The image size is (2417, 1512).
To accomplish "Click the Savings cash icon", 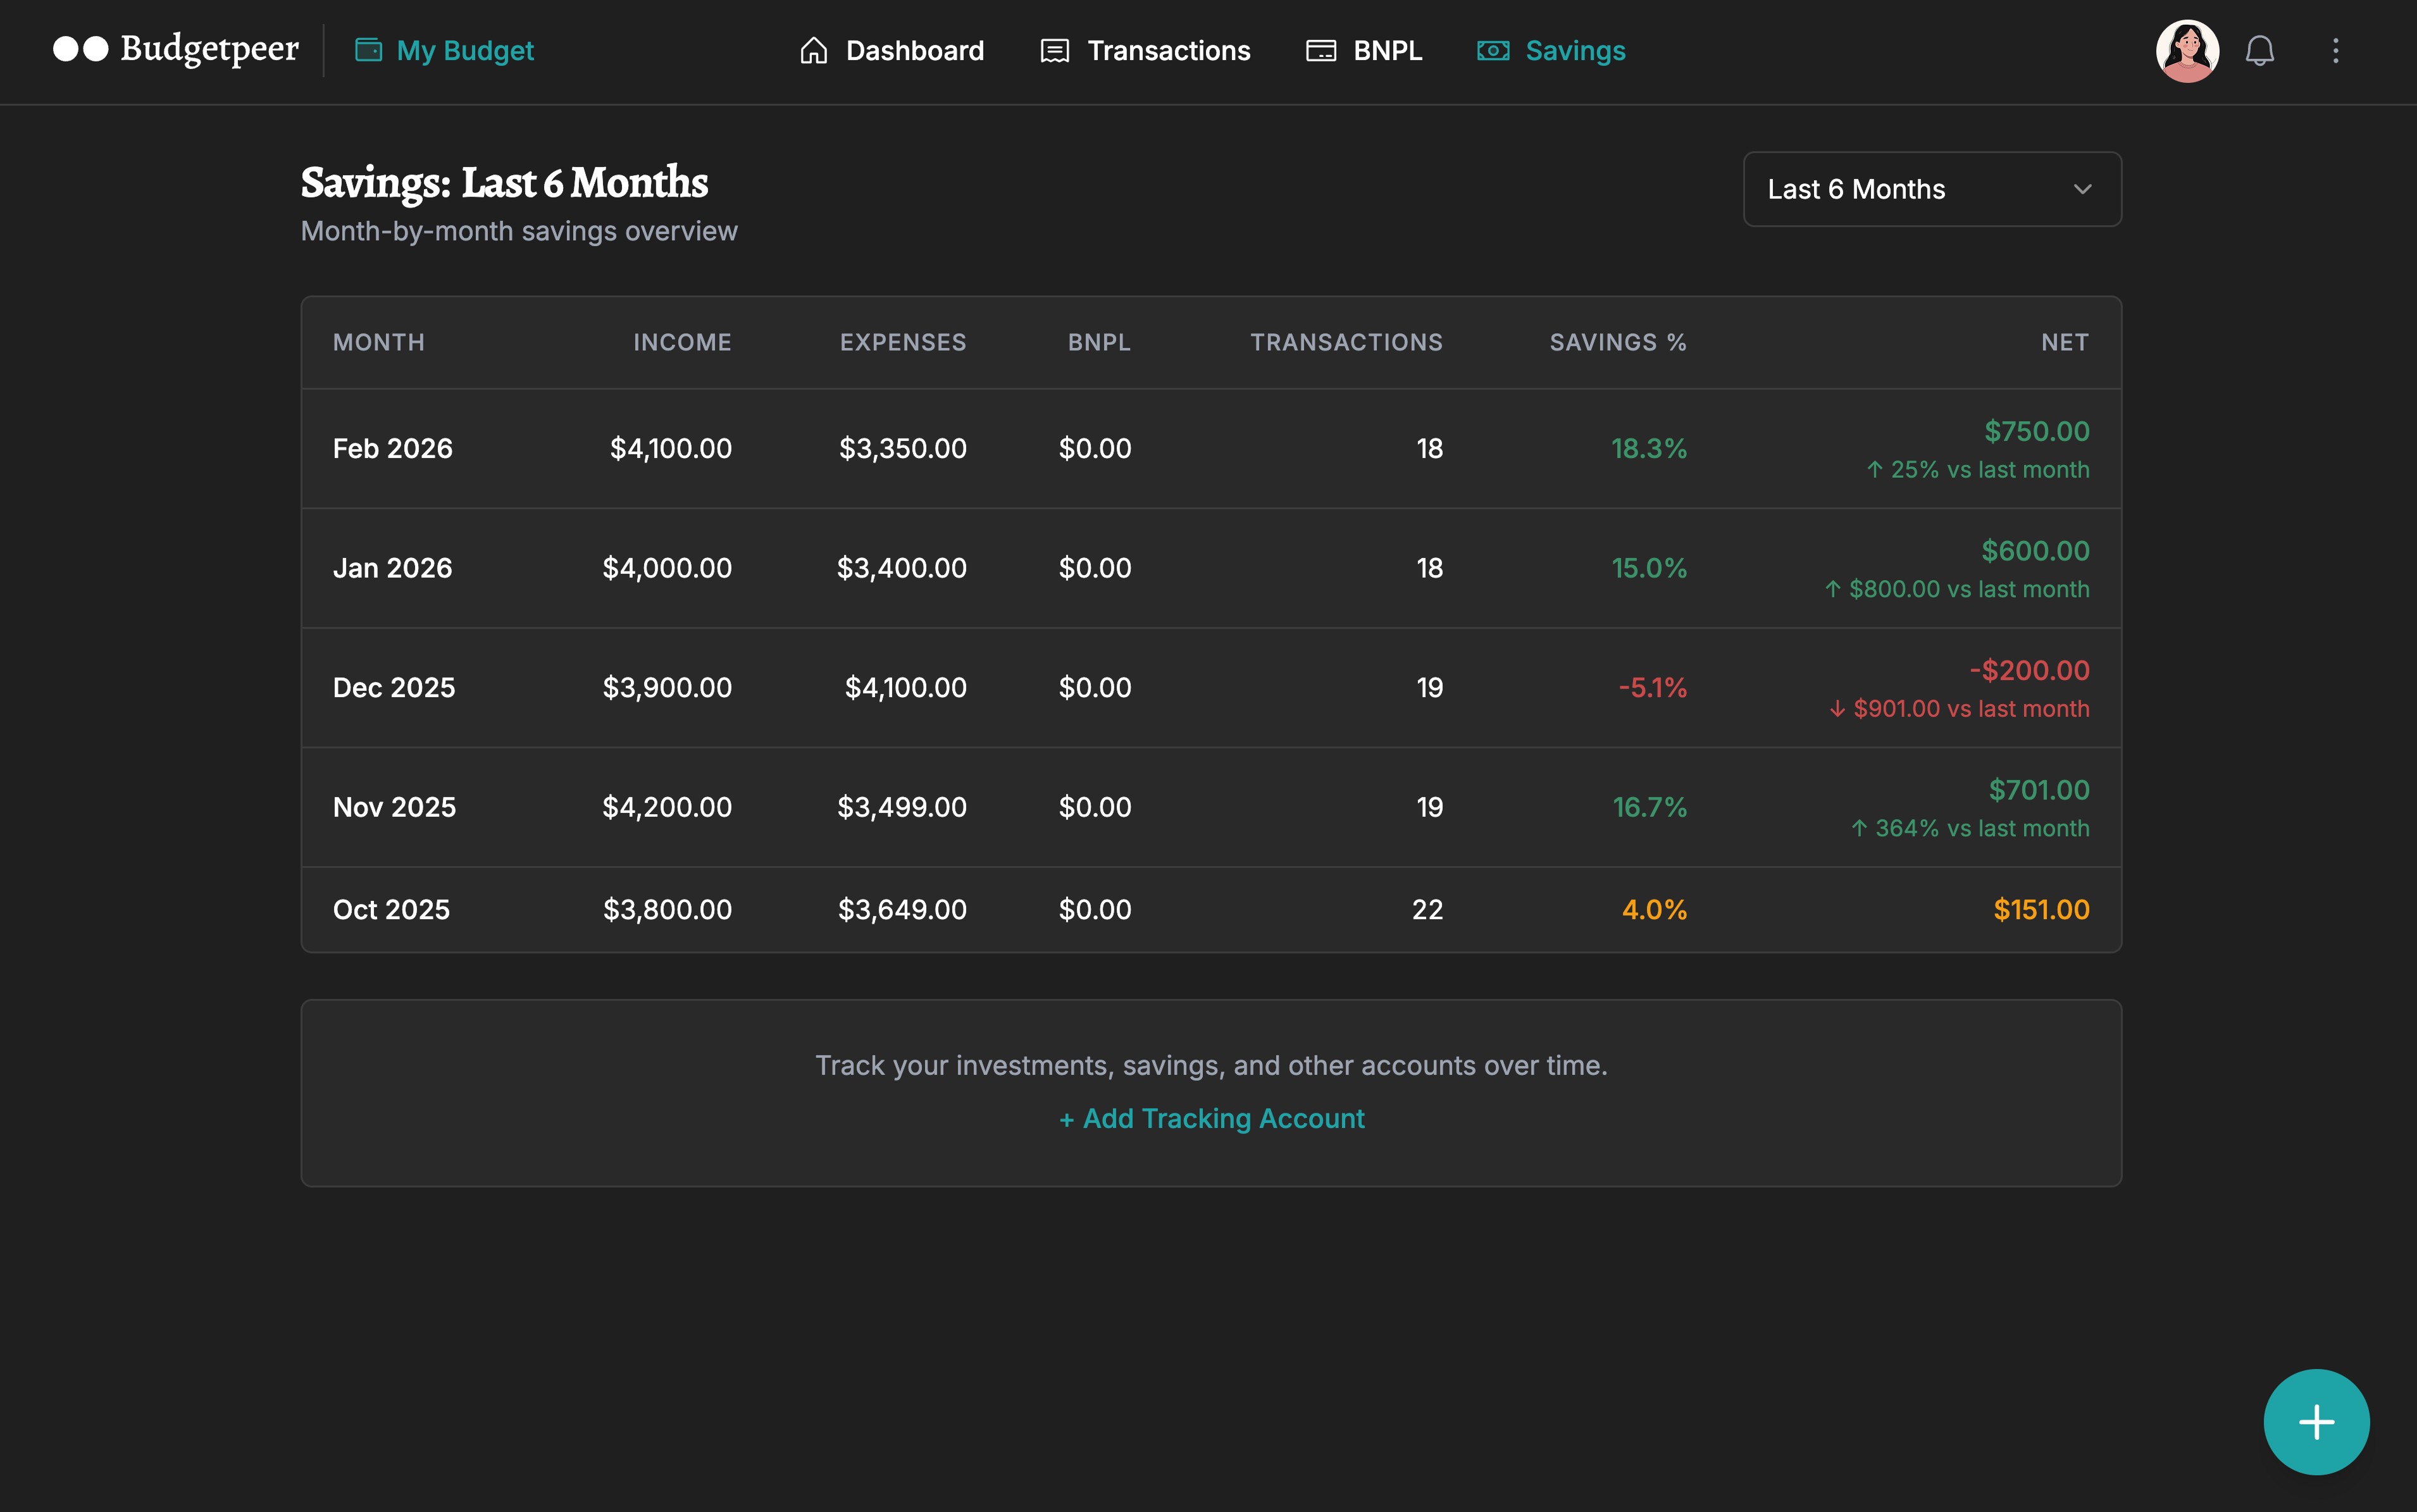I will [x=1493, y=50].
